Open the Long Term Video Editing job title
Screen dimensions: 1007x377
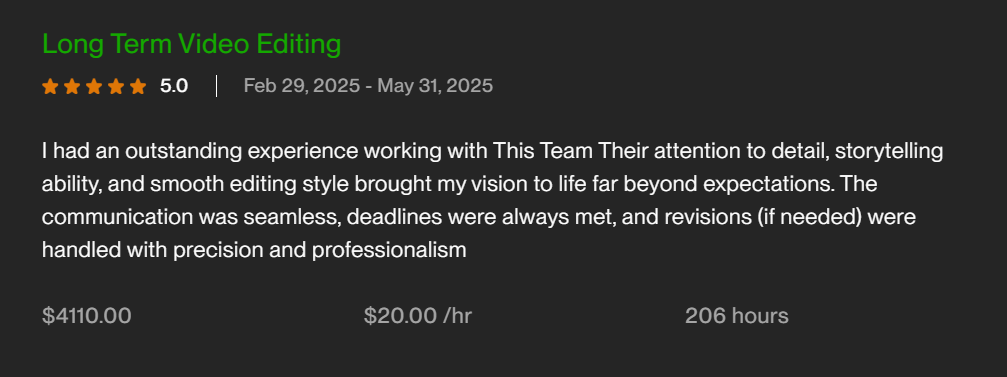click(191, 45)
